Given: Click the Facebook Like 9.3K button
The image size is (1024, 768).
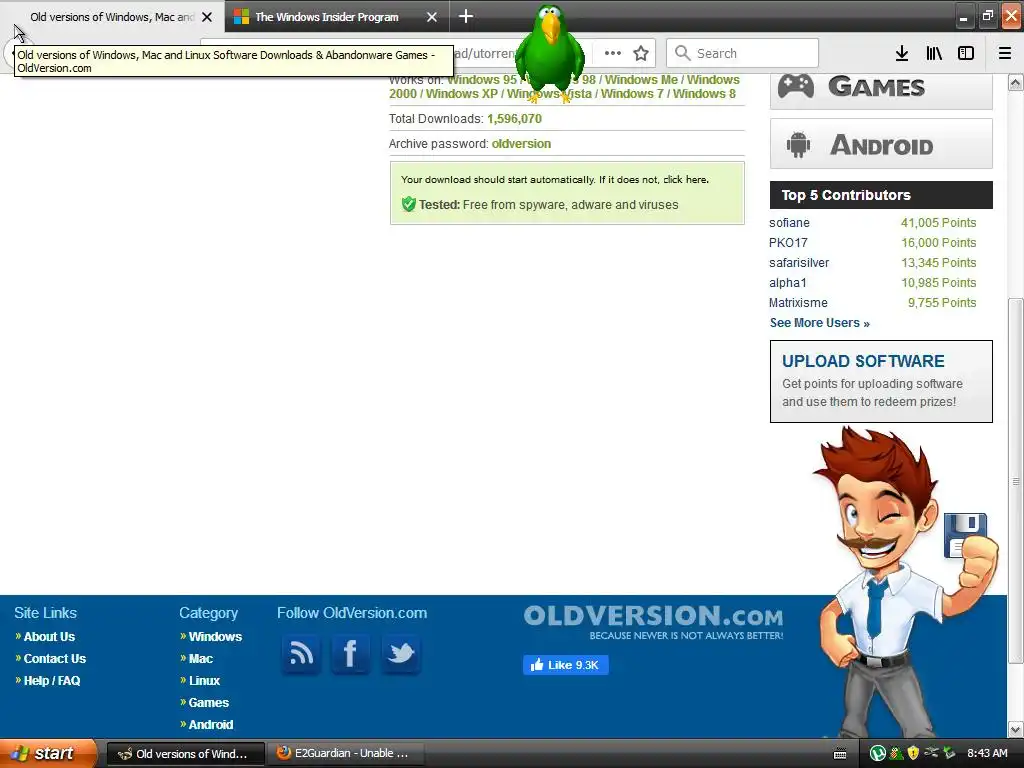Looking at the screenshot, I should pyautogui.click(x=566, y=665).
